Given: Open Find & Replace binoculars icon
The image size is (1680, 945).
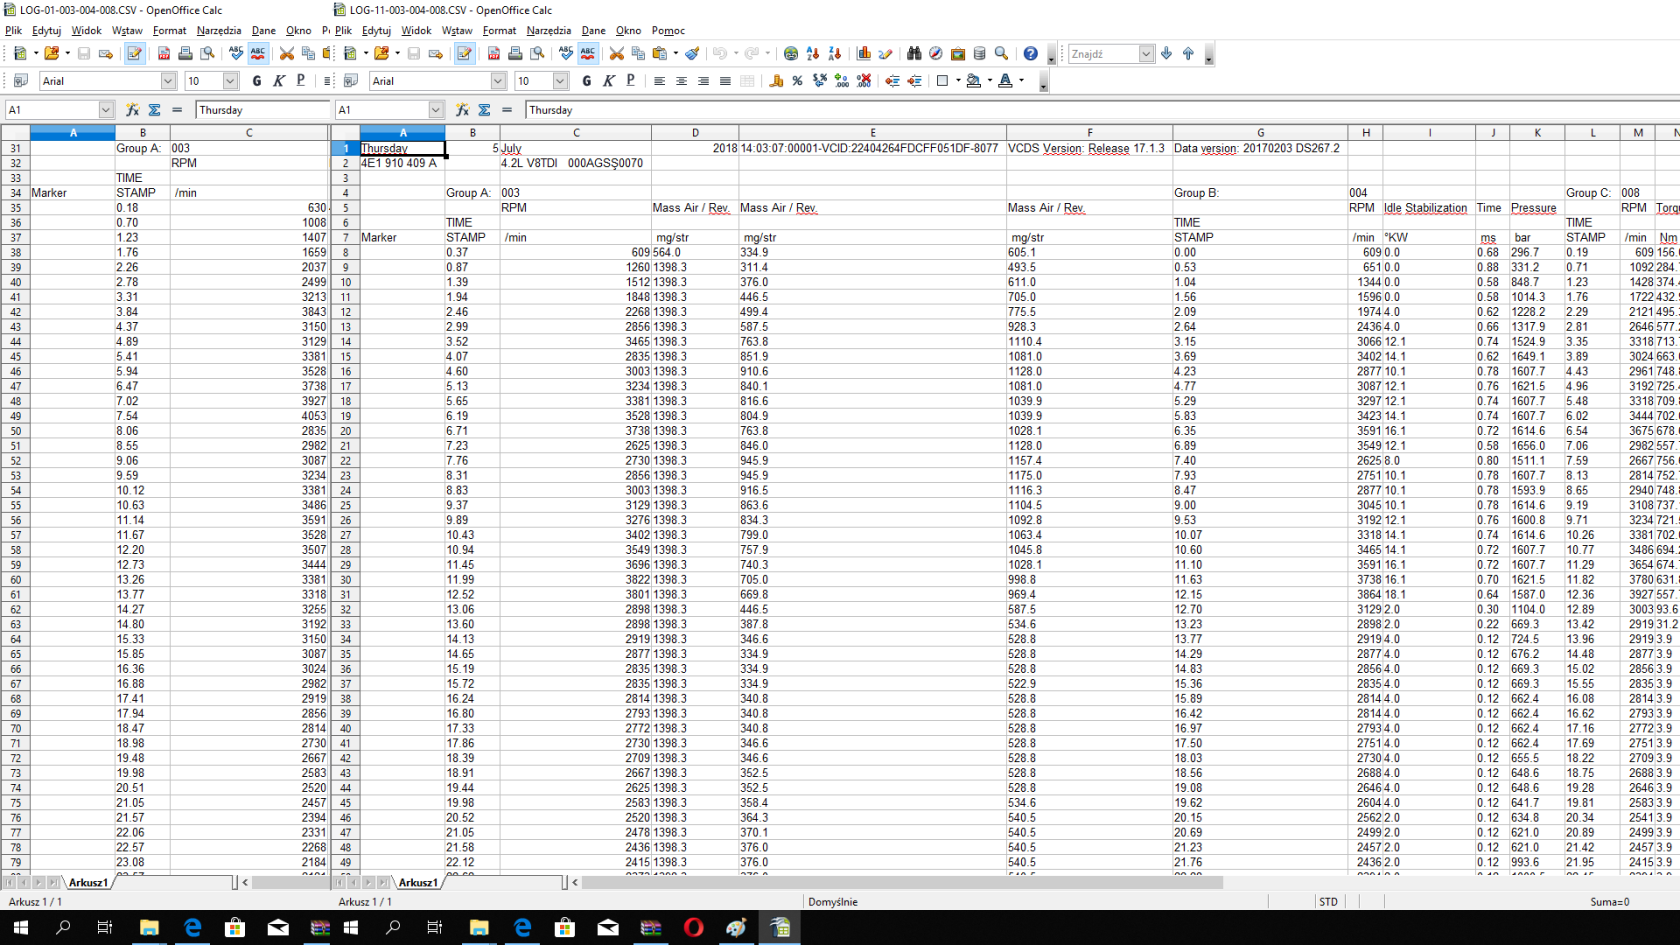Looking at the screenshot, I should click(914, 54).
